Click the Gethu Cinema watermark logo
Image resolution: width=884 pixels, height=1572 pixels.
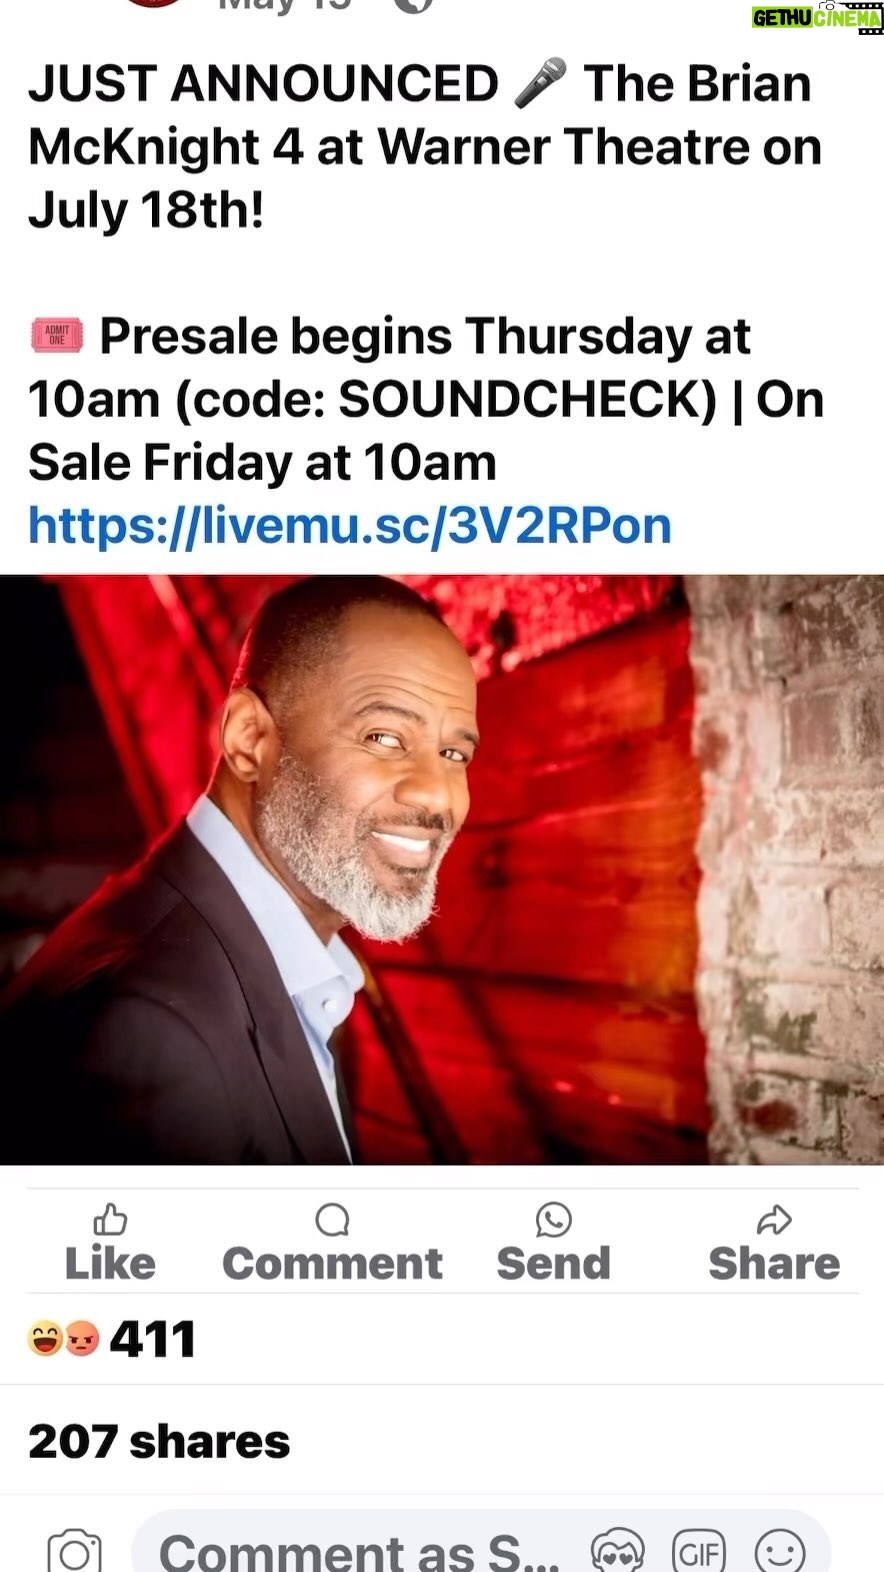point(817,18)
